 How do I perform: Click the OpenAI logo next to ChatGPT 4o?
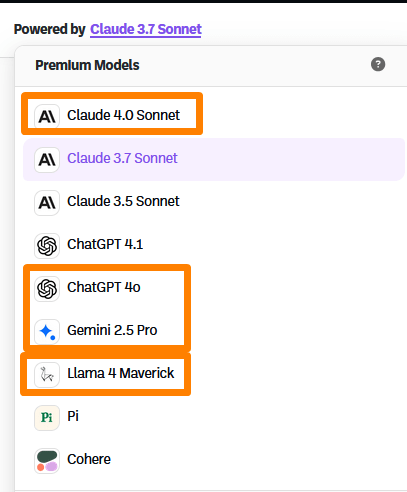pos(47,288)
